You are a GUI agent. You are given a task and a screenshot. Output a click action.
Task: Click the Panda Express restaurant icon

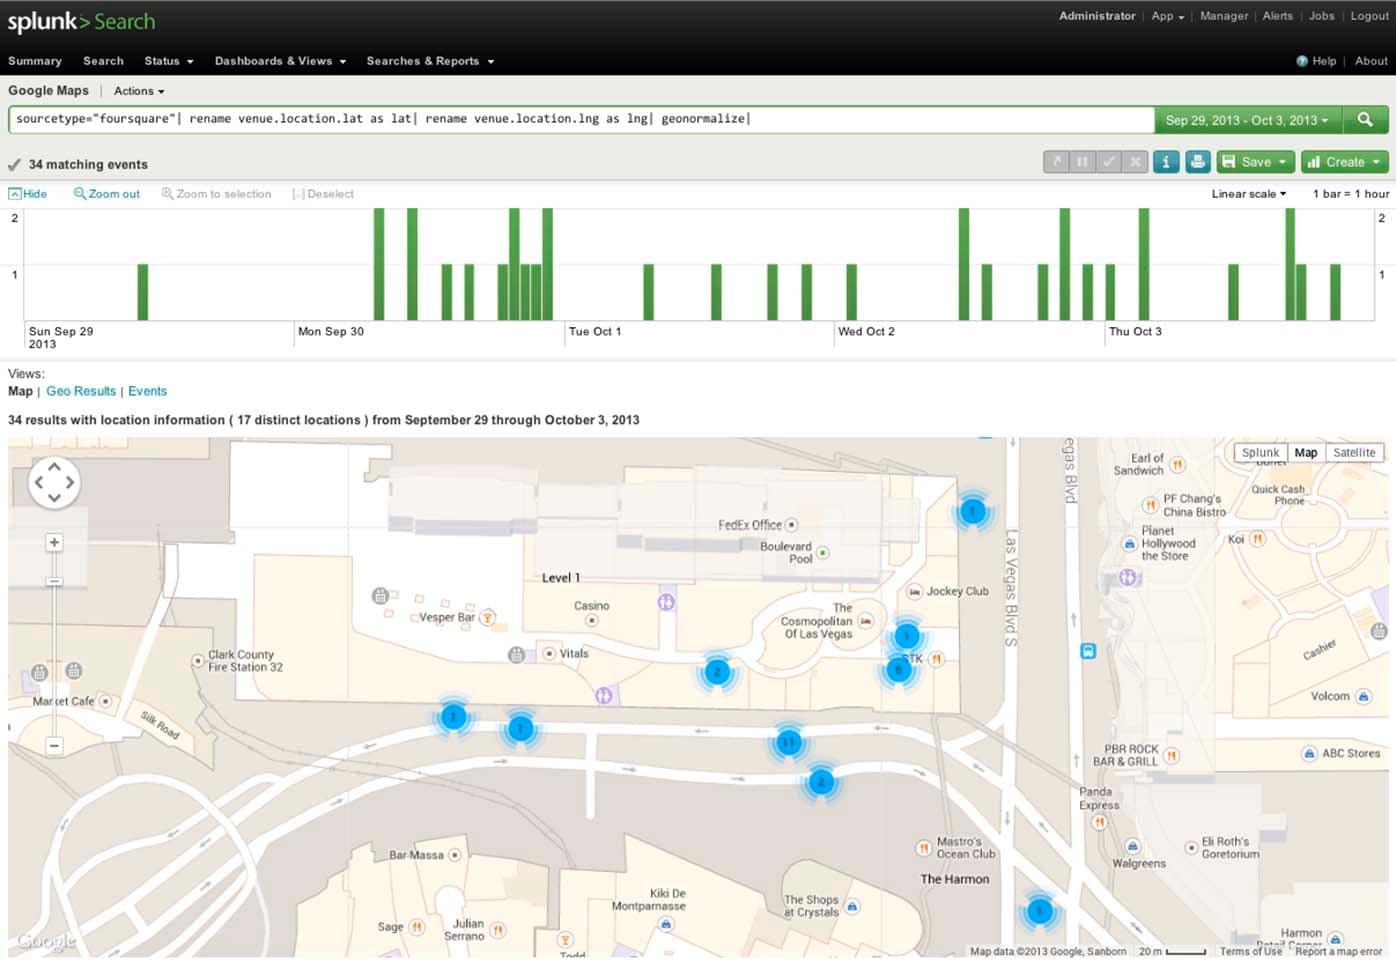coord(1099,822)
